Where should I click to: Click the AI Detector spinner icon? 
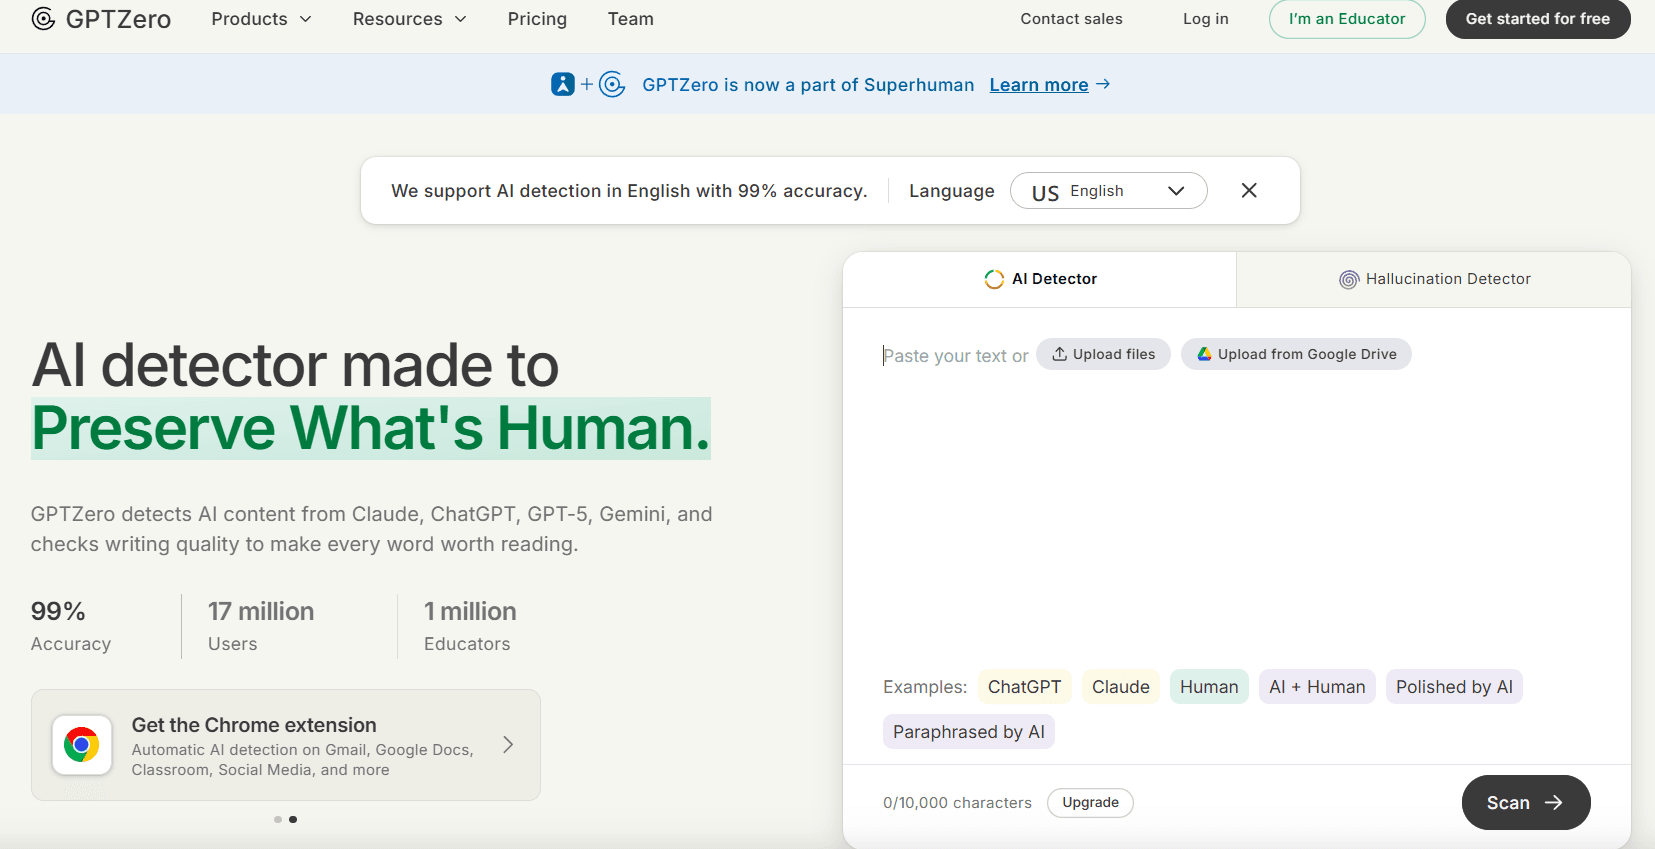pos(994,279)
